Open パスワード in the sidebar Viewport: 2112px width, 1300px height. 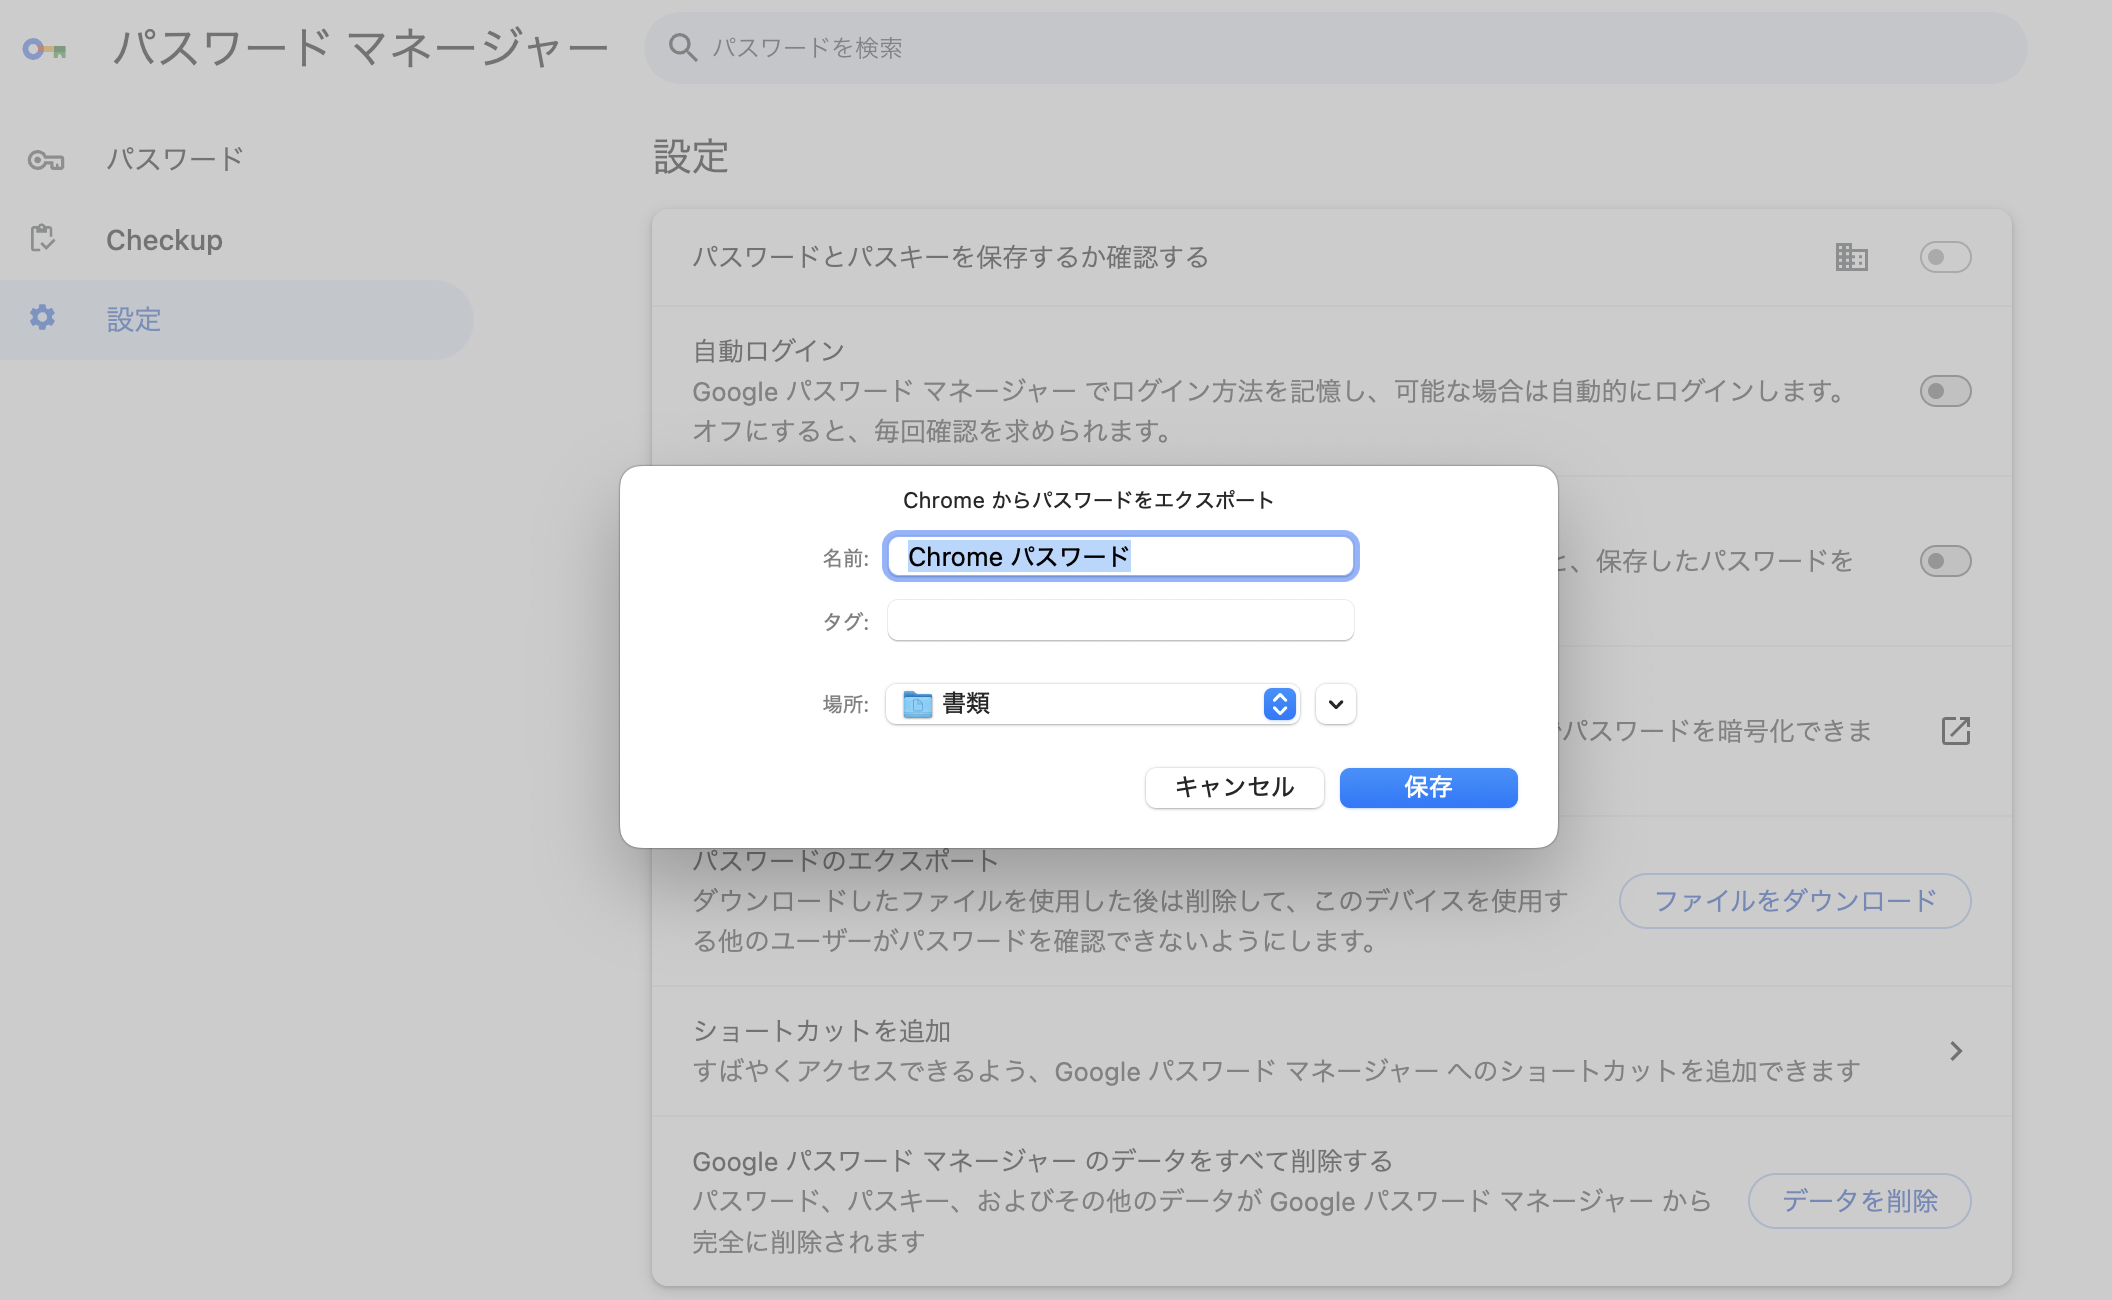tap(236, 159)
